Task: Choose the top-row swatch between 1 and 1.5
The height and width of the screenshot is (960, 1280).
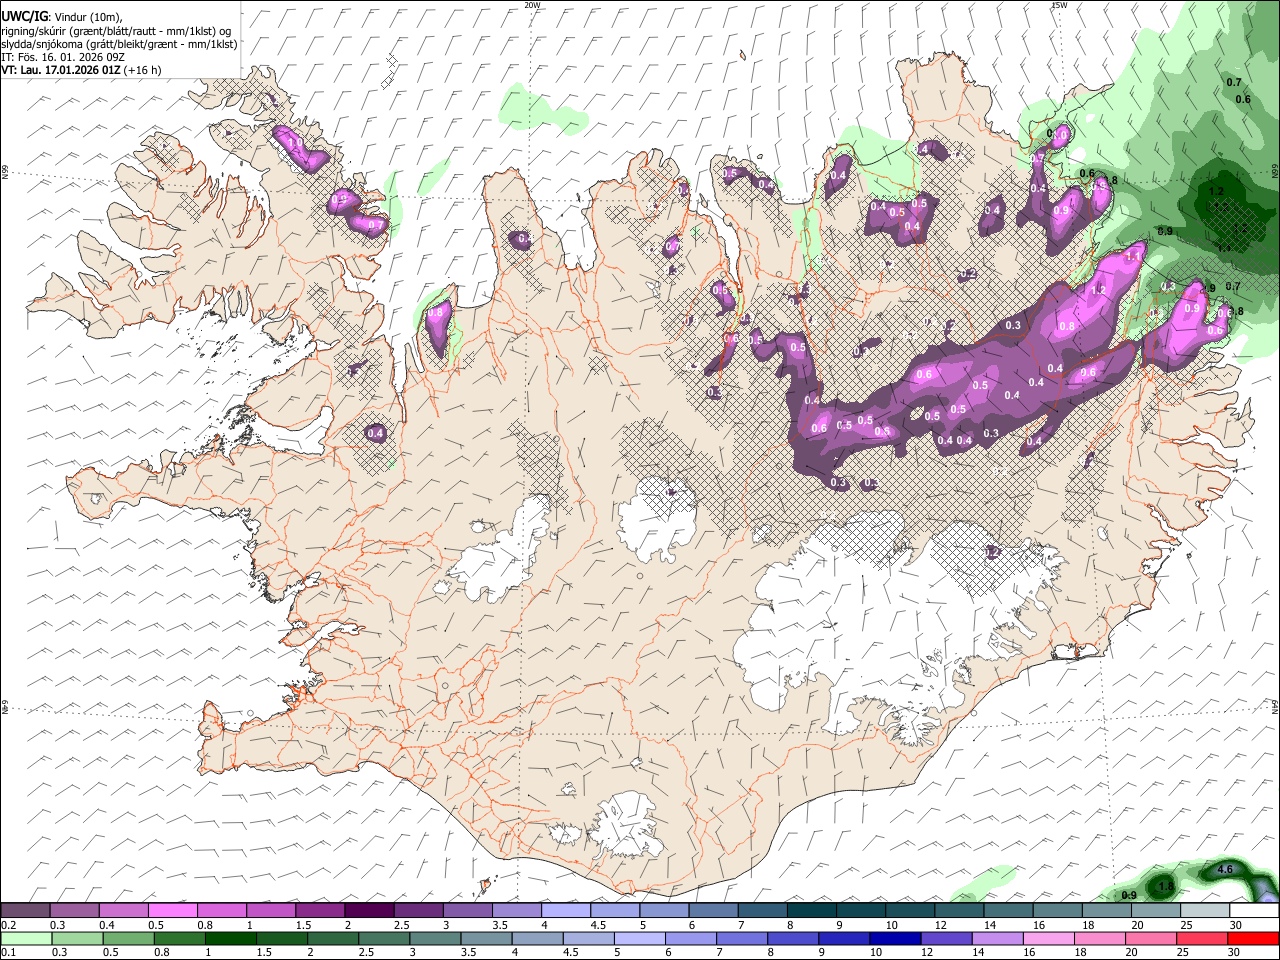Action: [270, 910]
